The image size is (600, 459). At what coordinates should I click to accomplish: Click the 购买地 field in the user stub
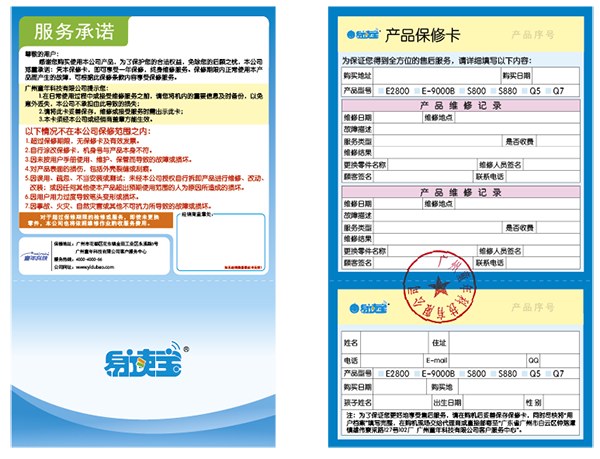tap(518, 387)
